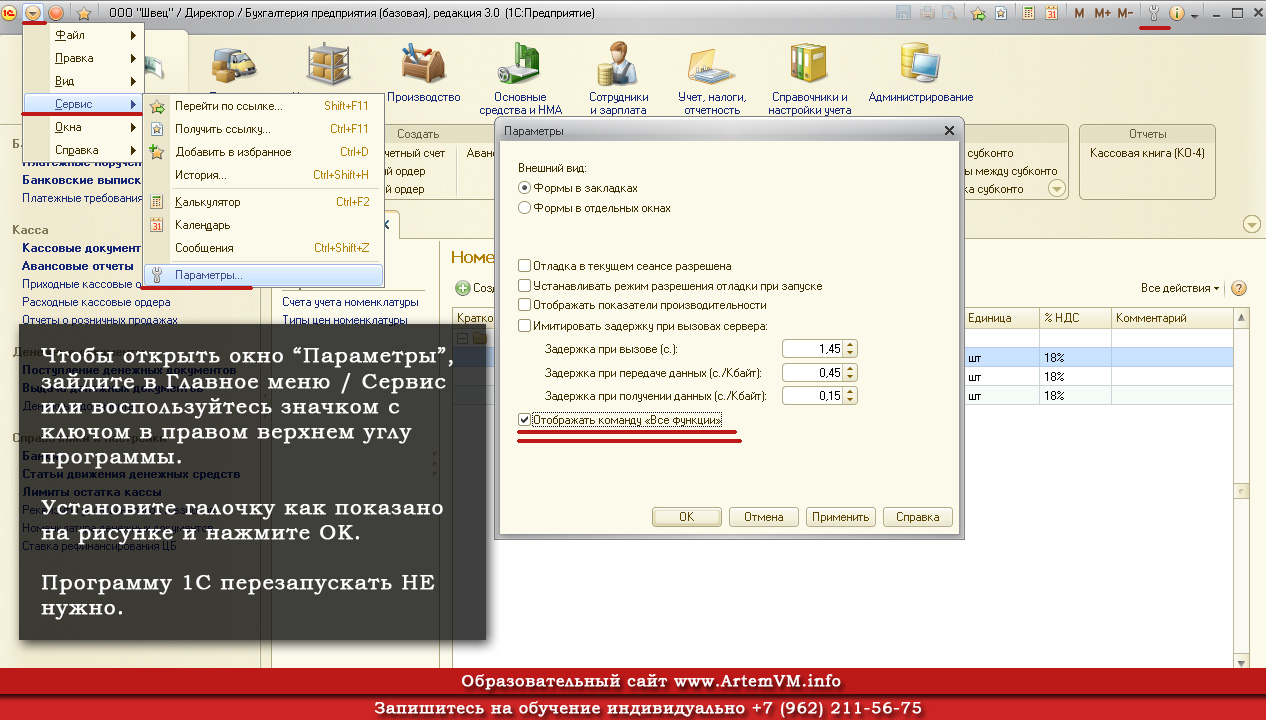Screen dimensions: 1266x720
Task: Confirm the Параметры dialog with OK
Action: tap(686, 517)
